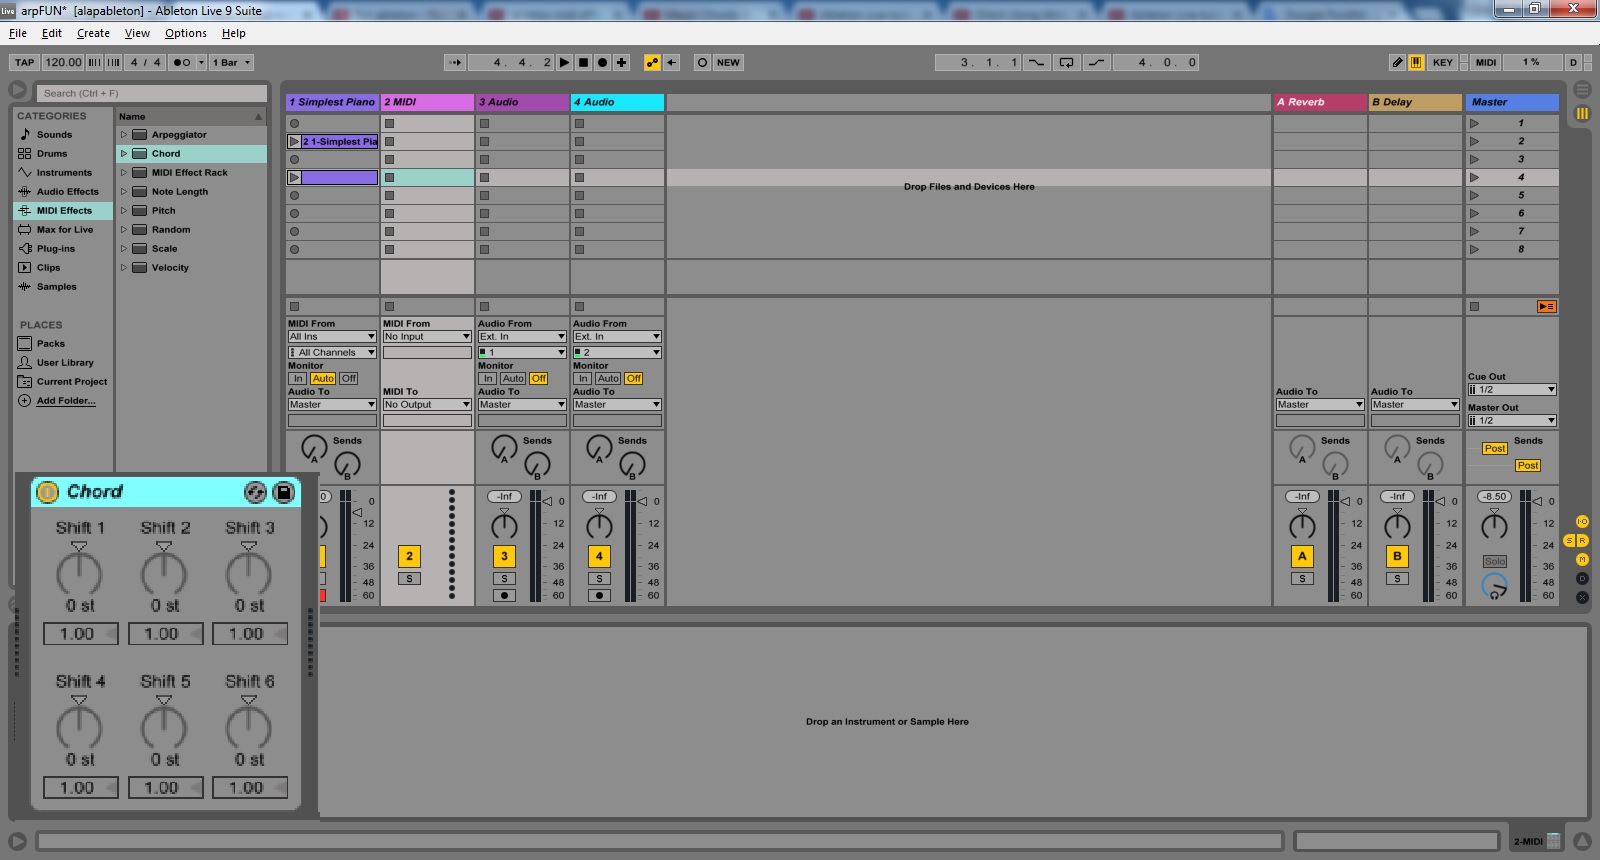Open the View menu
Viewport: 1600px width, 860px height.
point(137,33)
